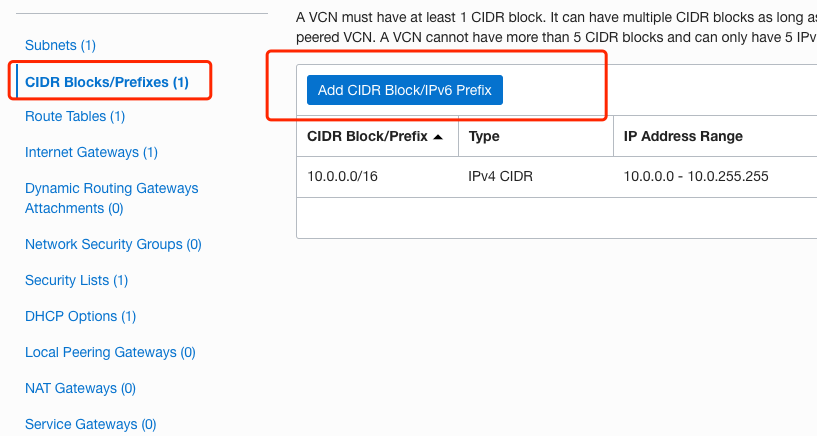
Task: Click CIDR Block/Prefix column header
Action: point(367,136)
